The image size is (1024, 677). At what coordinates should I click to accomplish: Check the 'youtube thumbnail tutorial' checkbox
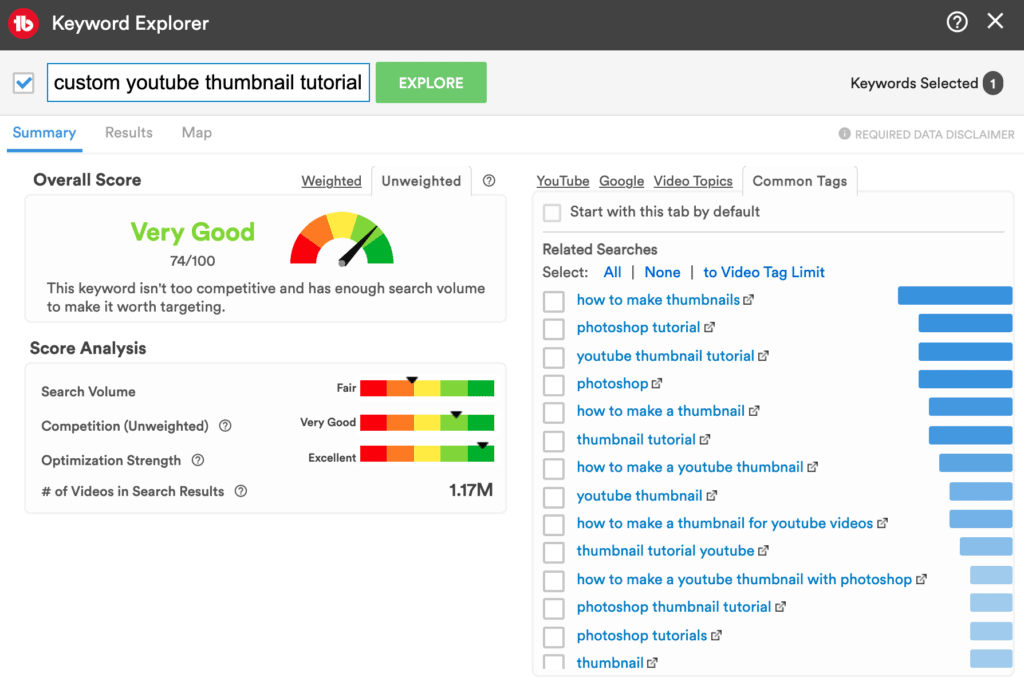pos(554,357)
